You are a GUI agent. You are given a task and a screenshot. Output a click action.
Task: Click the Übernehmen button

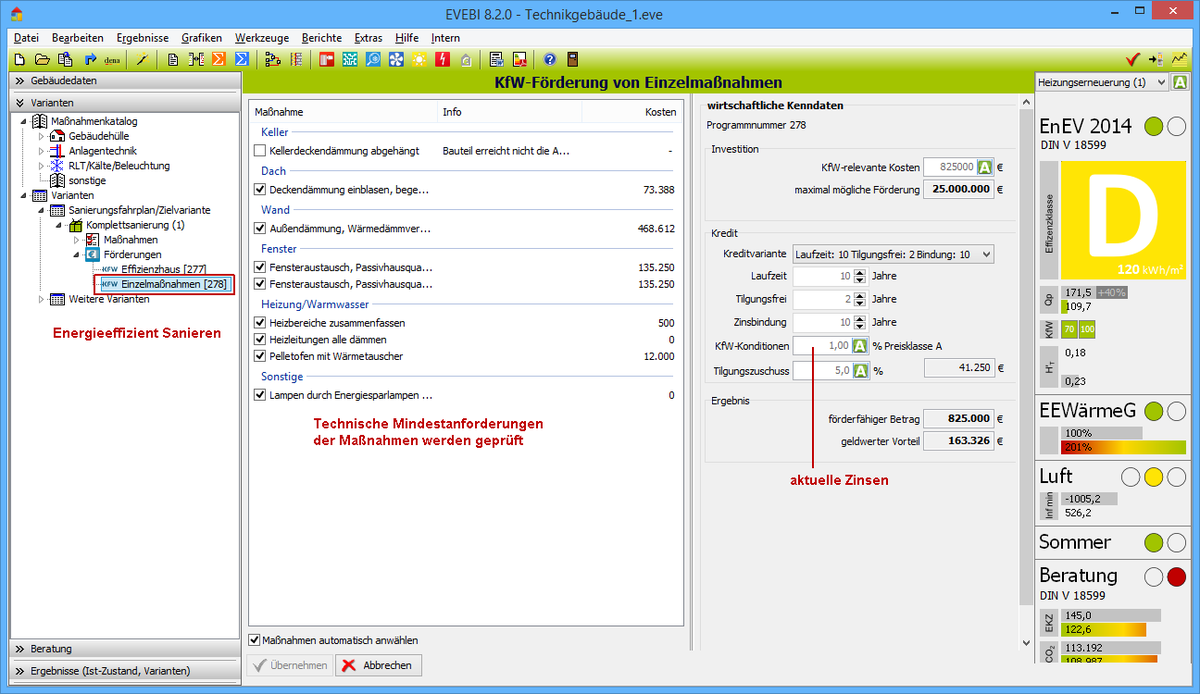[290, 665]
